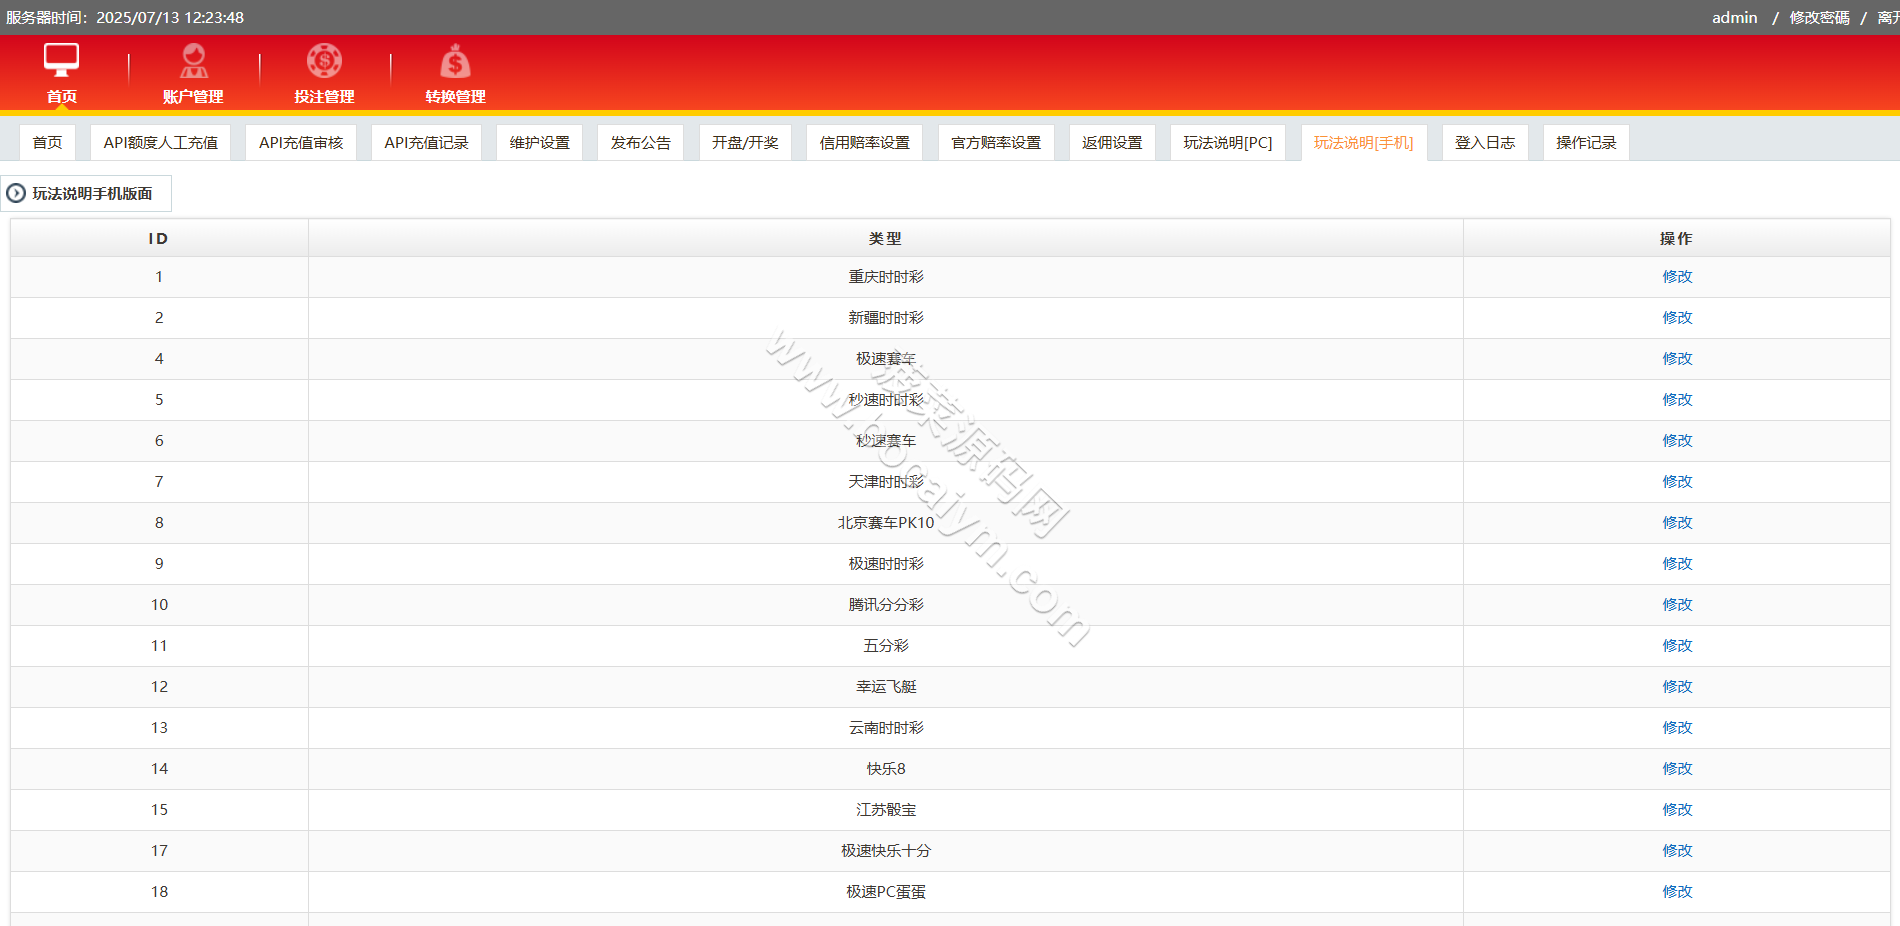Click 修改 for 极速快乐十分
Screen dimensions: 1900x926
1677,851
